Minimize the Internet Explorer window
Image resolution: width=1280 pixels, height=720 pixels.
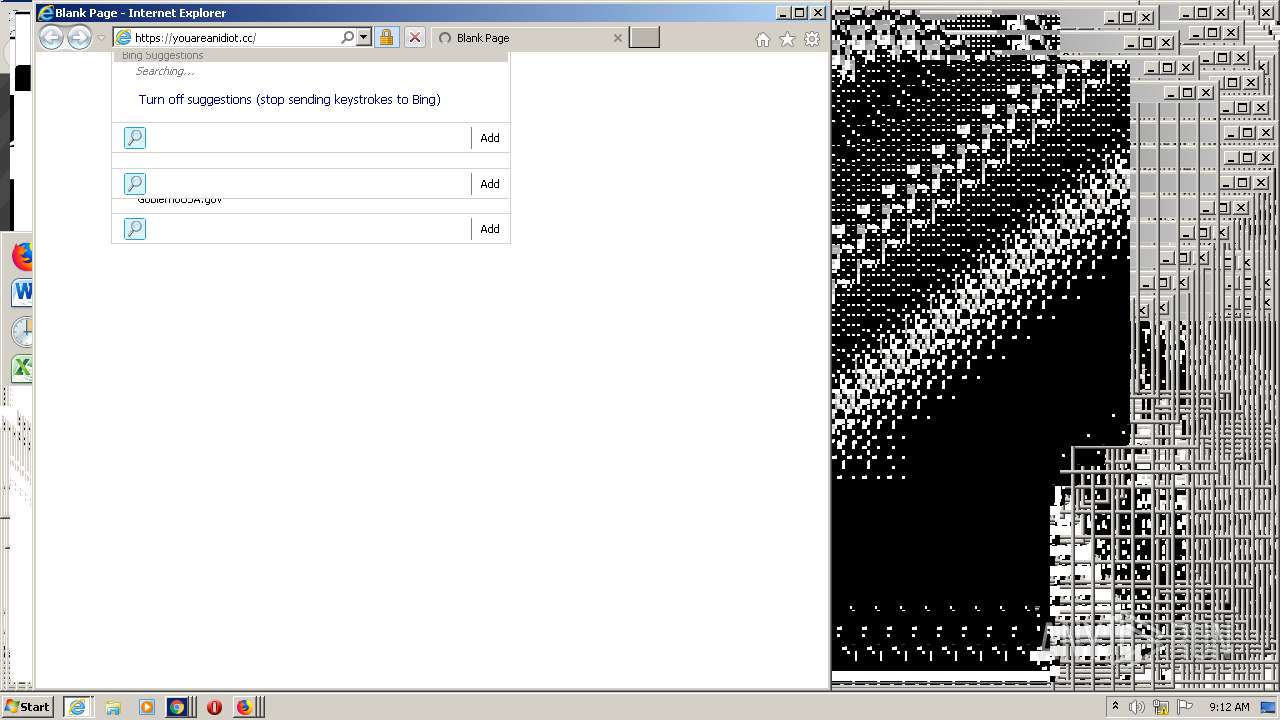click(x=783, y=13)
